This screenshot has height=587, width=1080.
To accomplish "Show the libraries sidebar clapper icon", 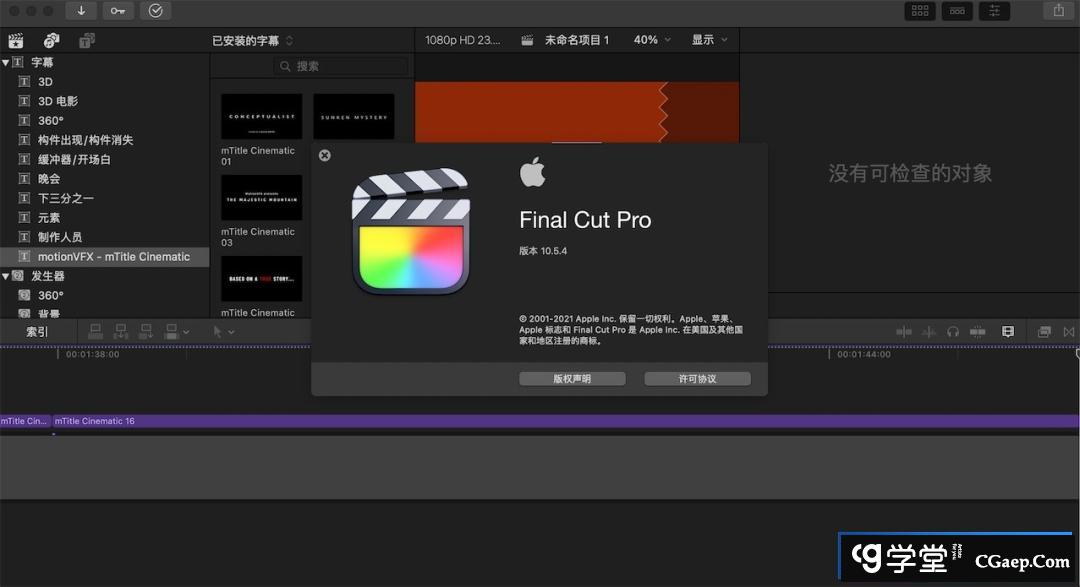I will tap(16, 40).
